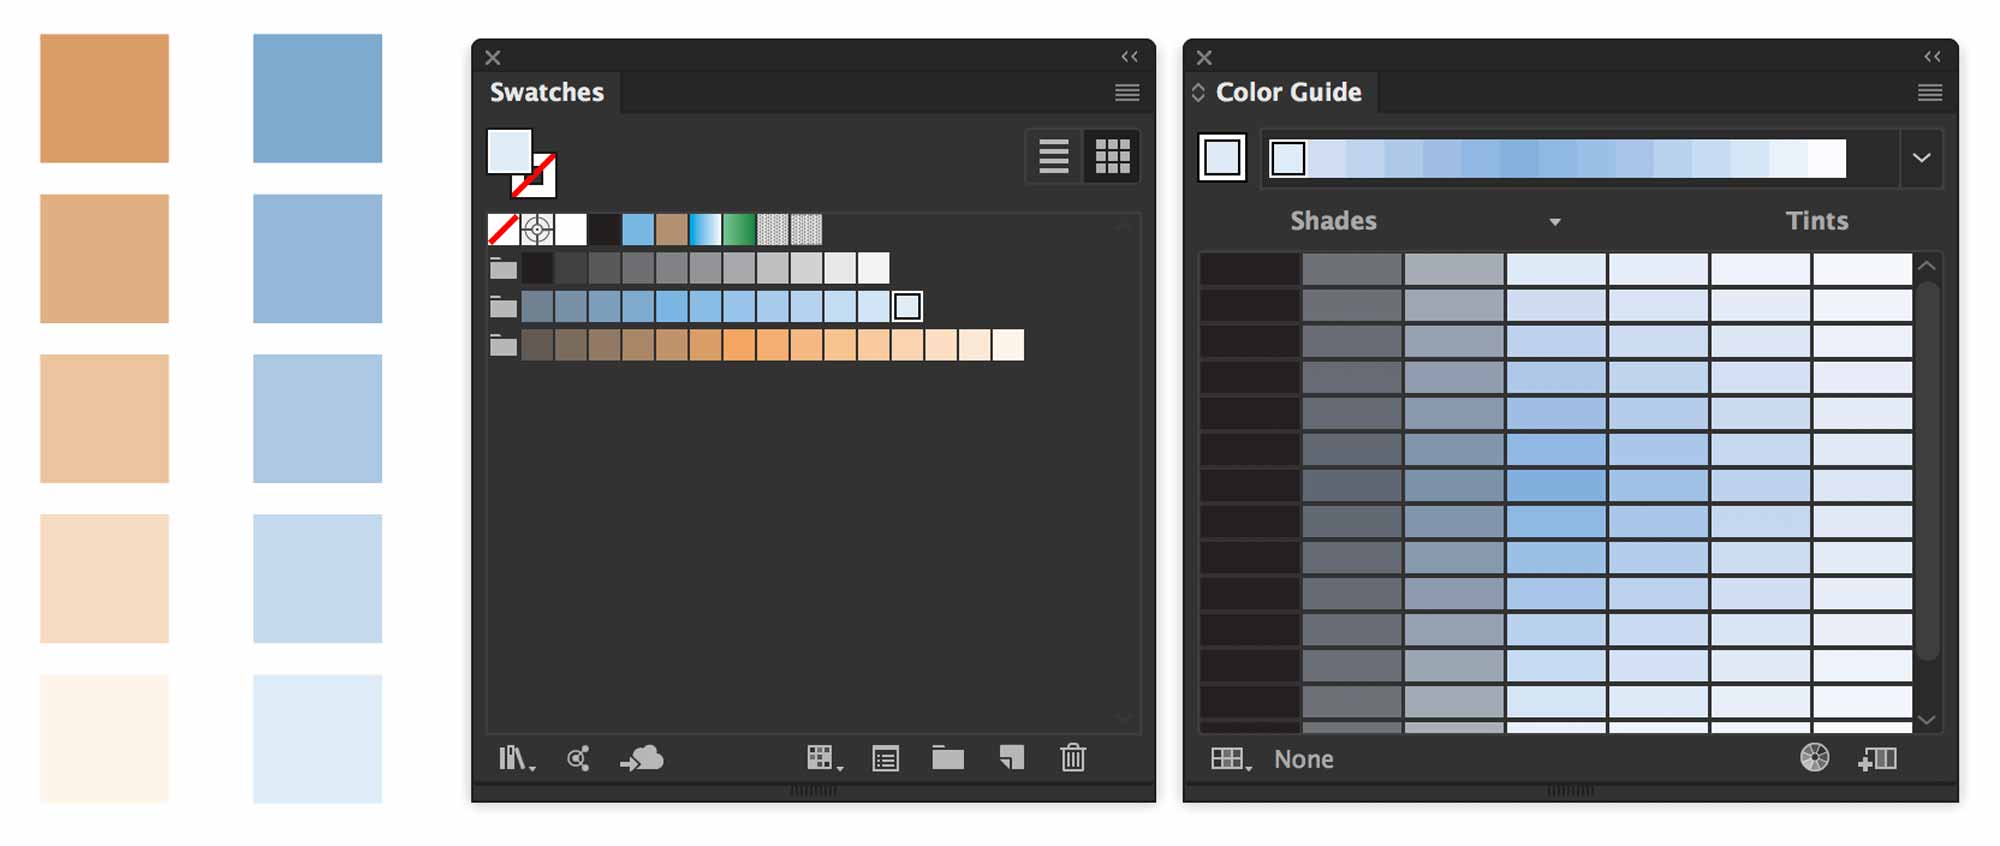Limit color group to swatch library icon
2000x846 pixels.
[x=1231, y=759]
